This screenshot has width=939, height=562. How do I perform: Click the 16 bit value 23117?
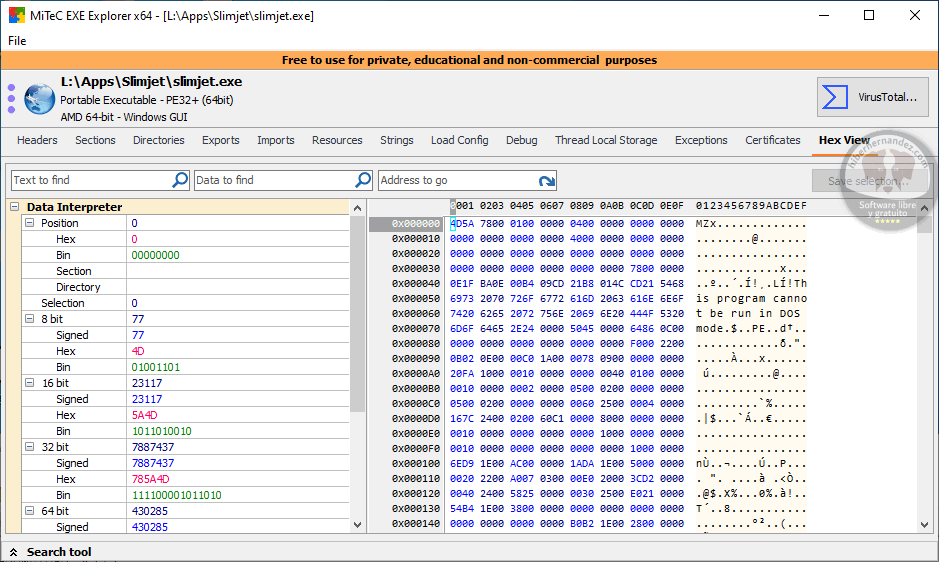point(147,383)
